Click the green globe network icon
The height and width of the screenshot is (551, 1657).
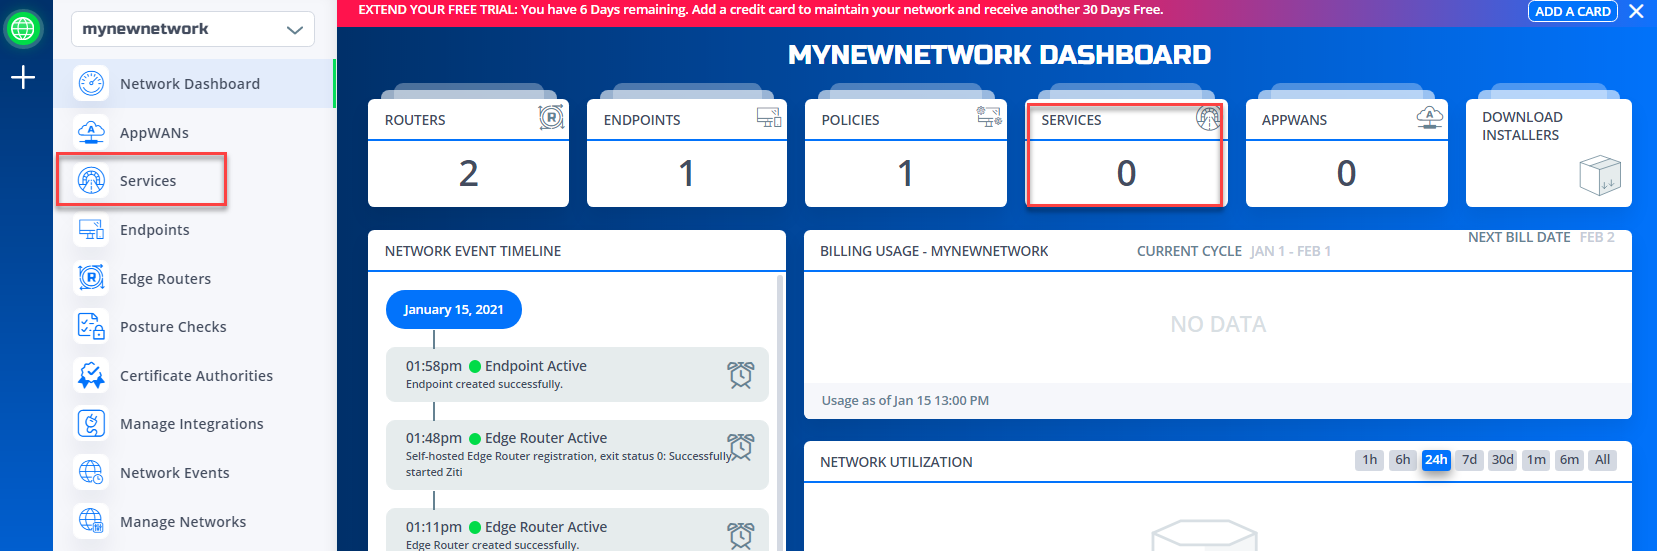(23, 29)
